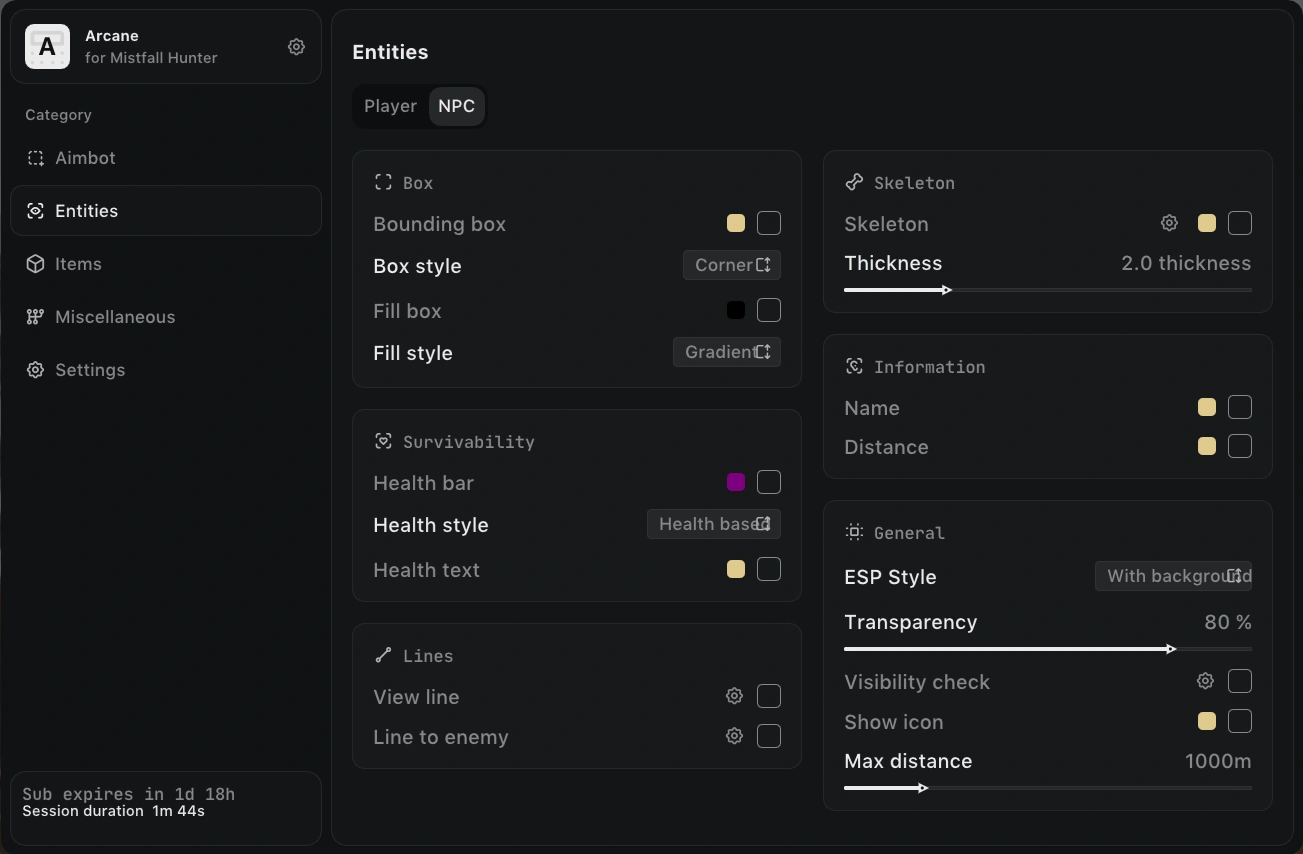
Task: Enable the Show icon checkbox
Action: (1240, 721)
